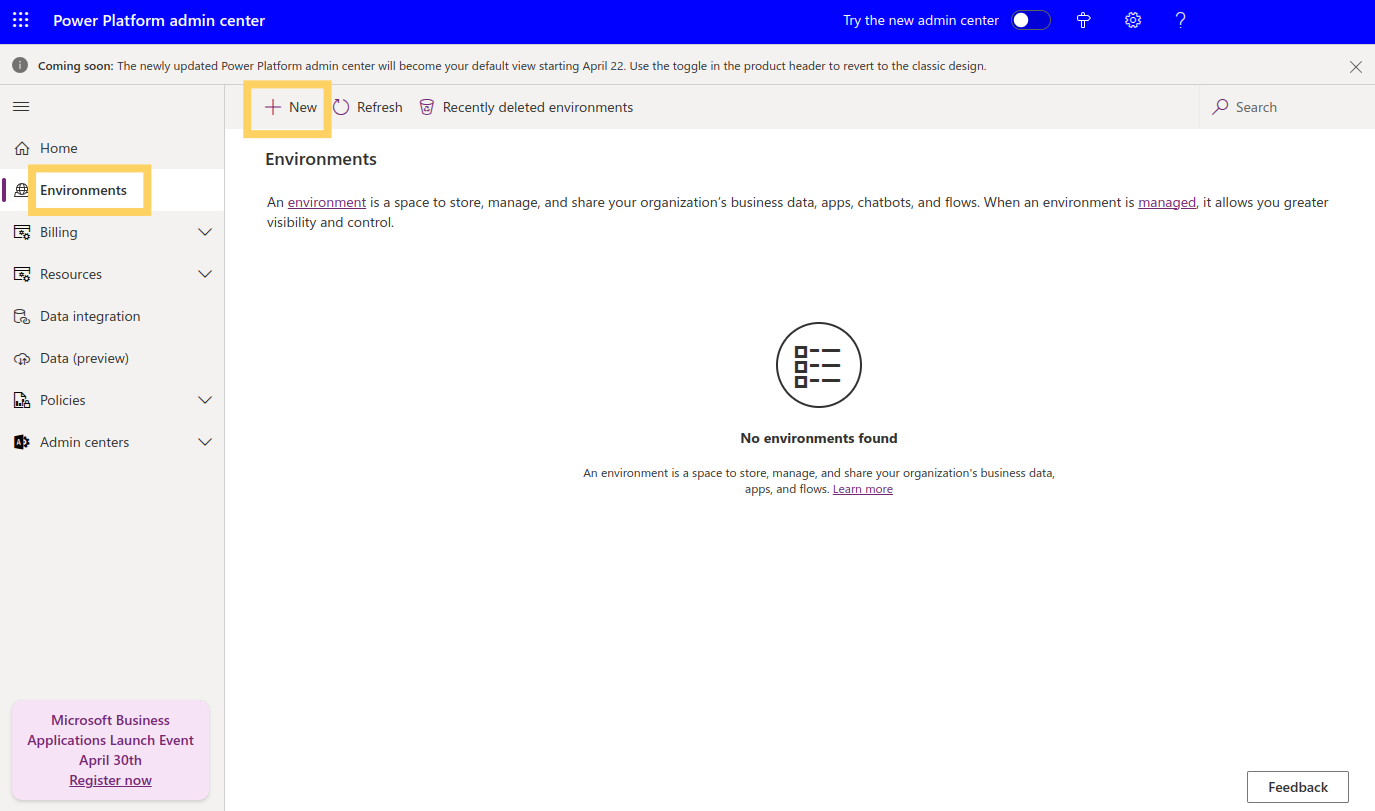
Task: Toggle Try the new admin center switch
Action: click(x=1030, y=20)
